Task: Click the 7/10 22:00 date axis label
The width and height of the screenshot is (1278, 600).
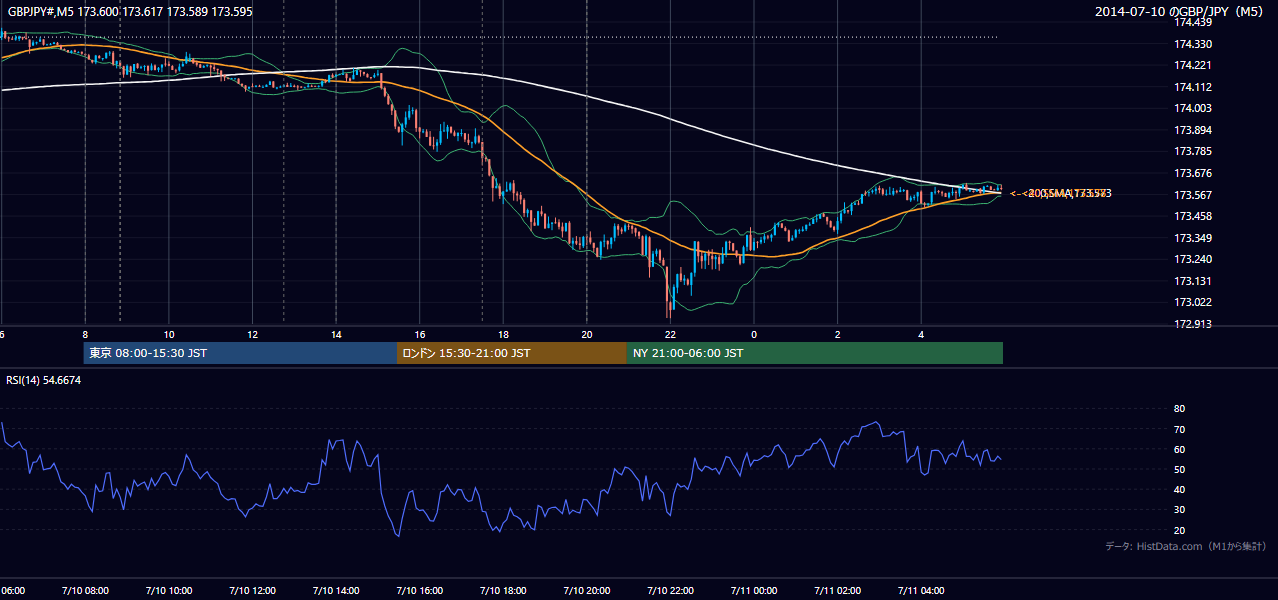Action: click(670, 591)
